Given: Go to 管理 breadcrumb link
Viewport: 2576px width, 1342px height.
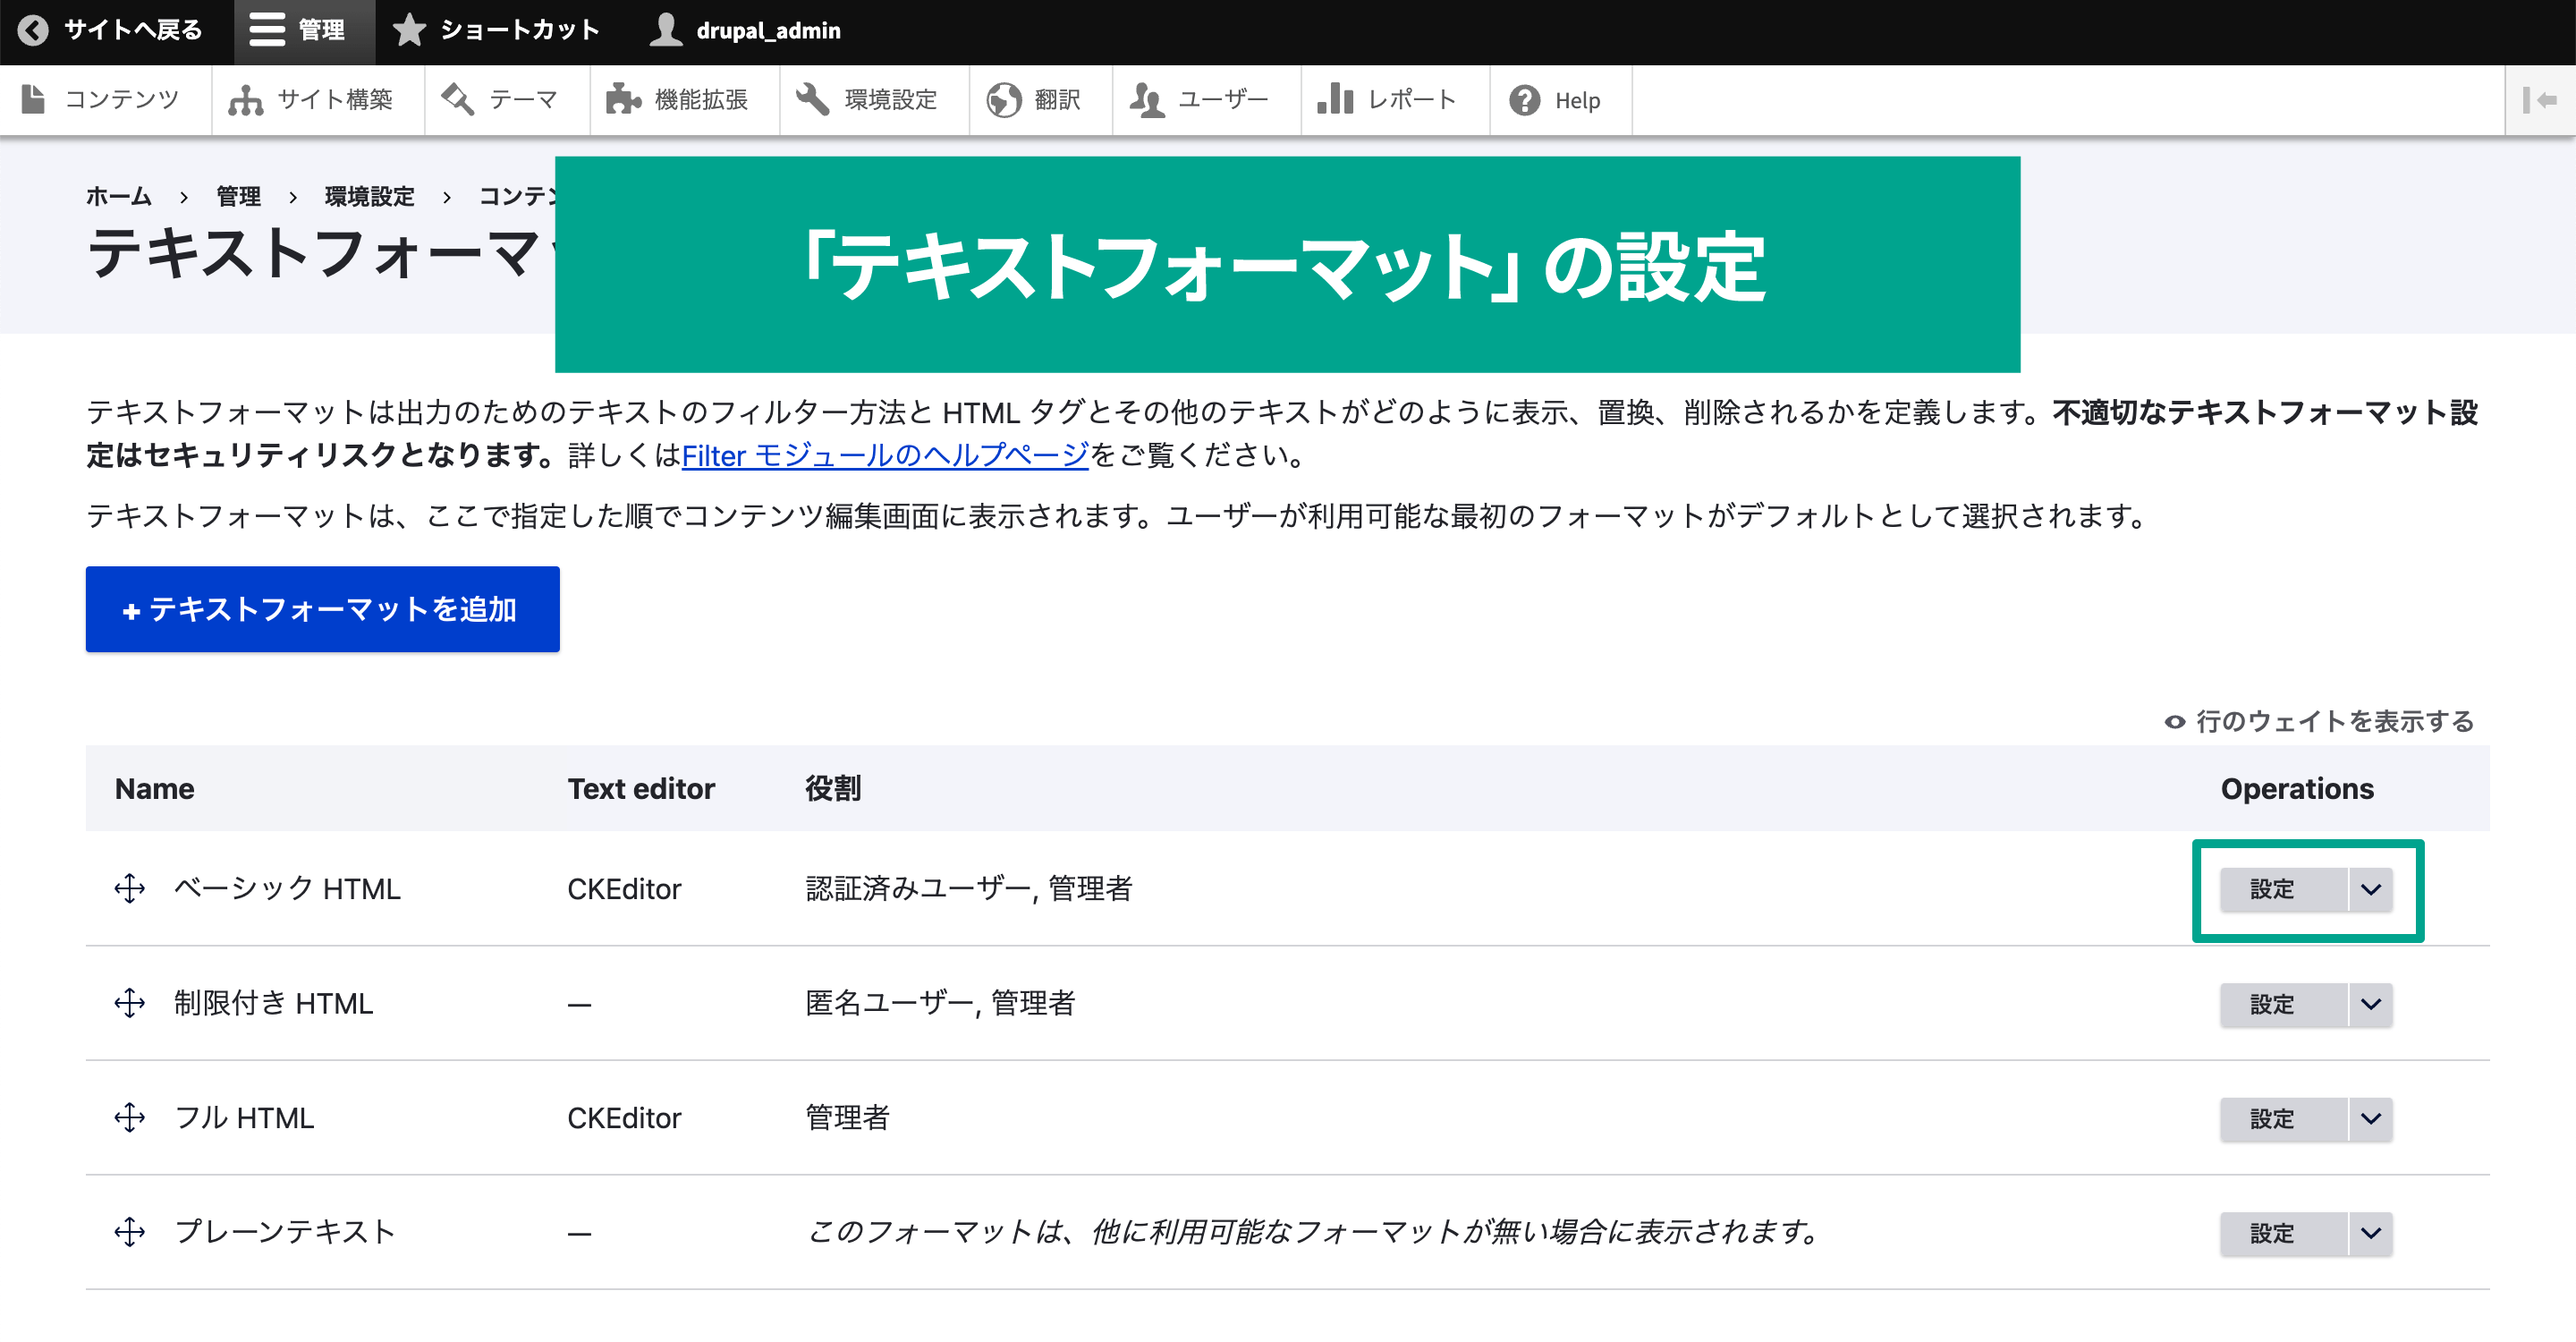Looking at the screenshot, I should click(x=239, y=196).
